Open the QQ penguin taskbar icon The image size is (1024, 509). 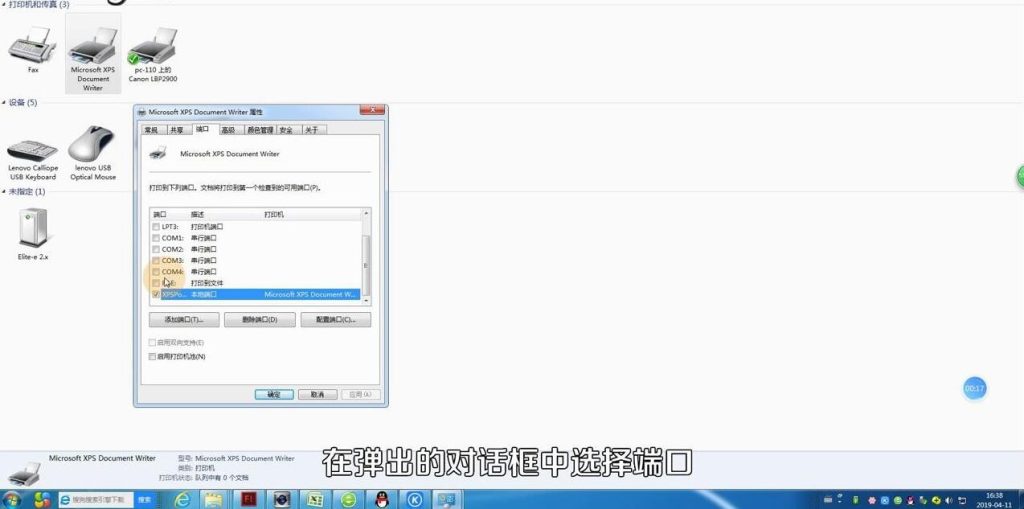coord(380,499)
